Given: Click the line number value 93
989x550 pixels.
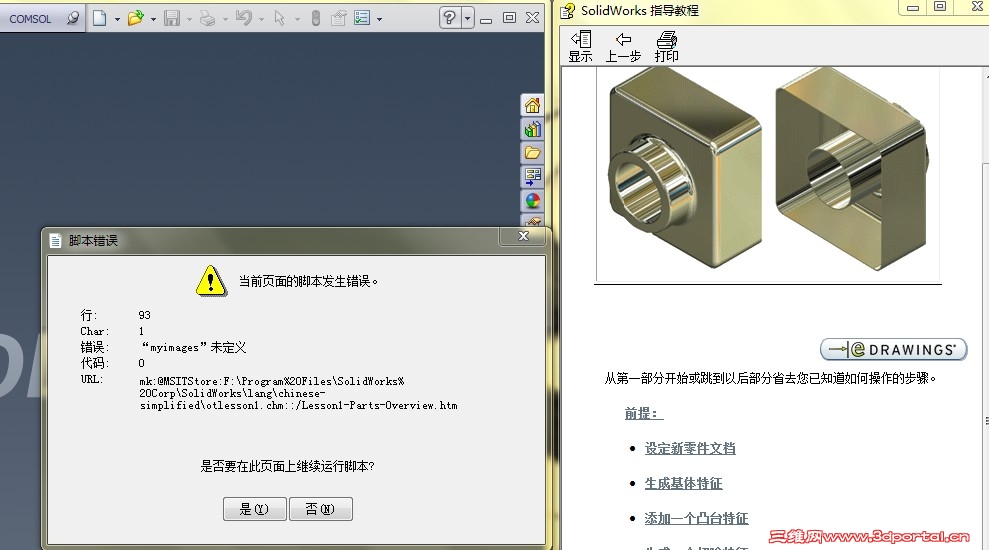Looking at the screenshot, I should 144,315.
